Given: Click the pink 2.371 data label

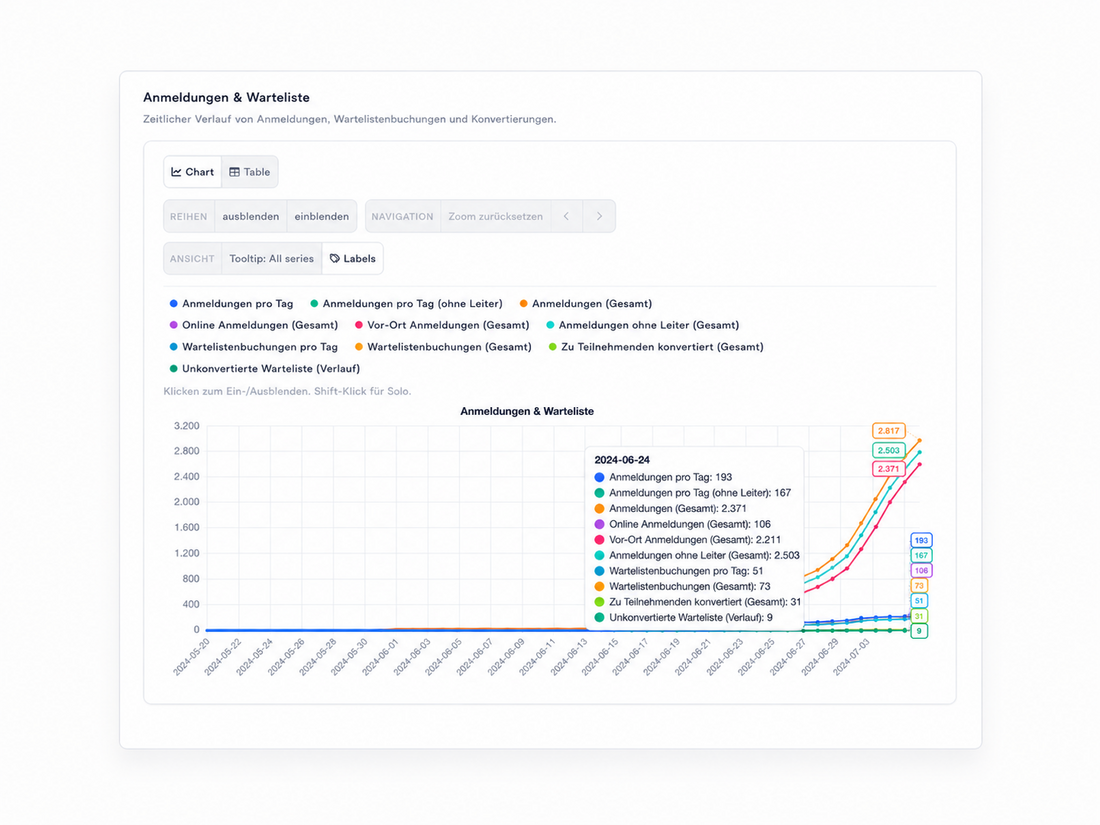Looking at the screenshot, I should (889, 469).
